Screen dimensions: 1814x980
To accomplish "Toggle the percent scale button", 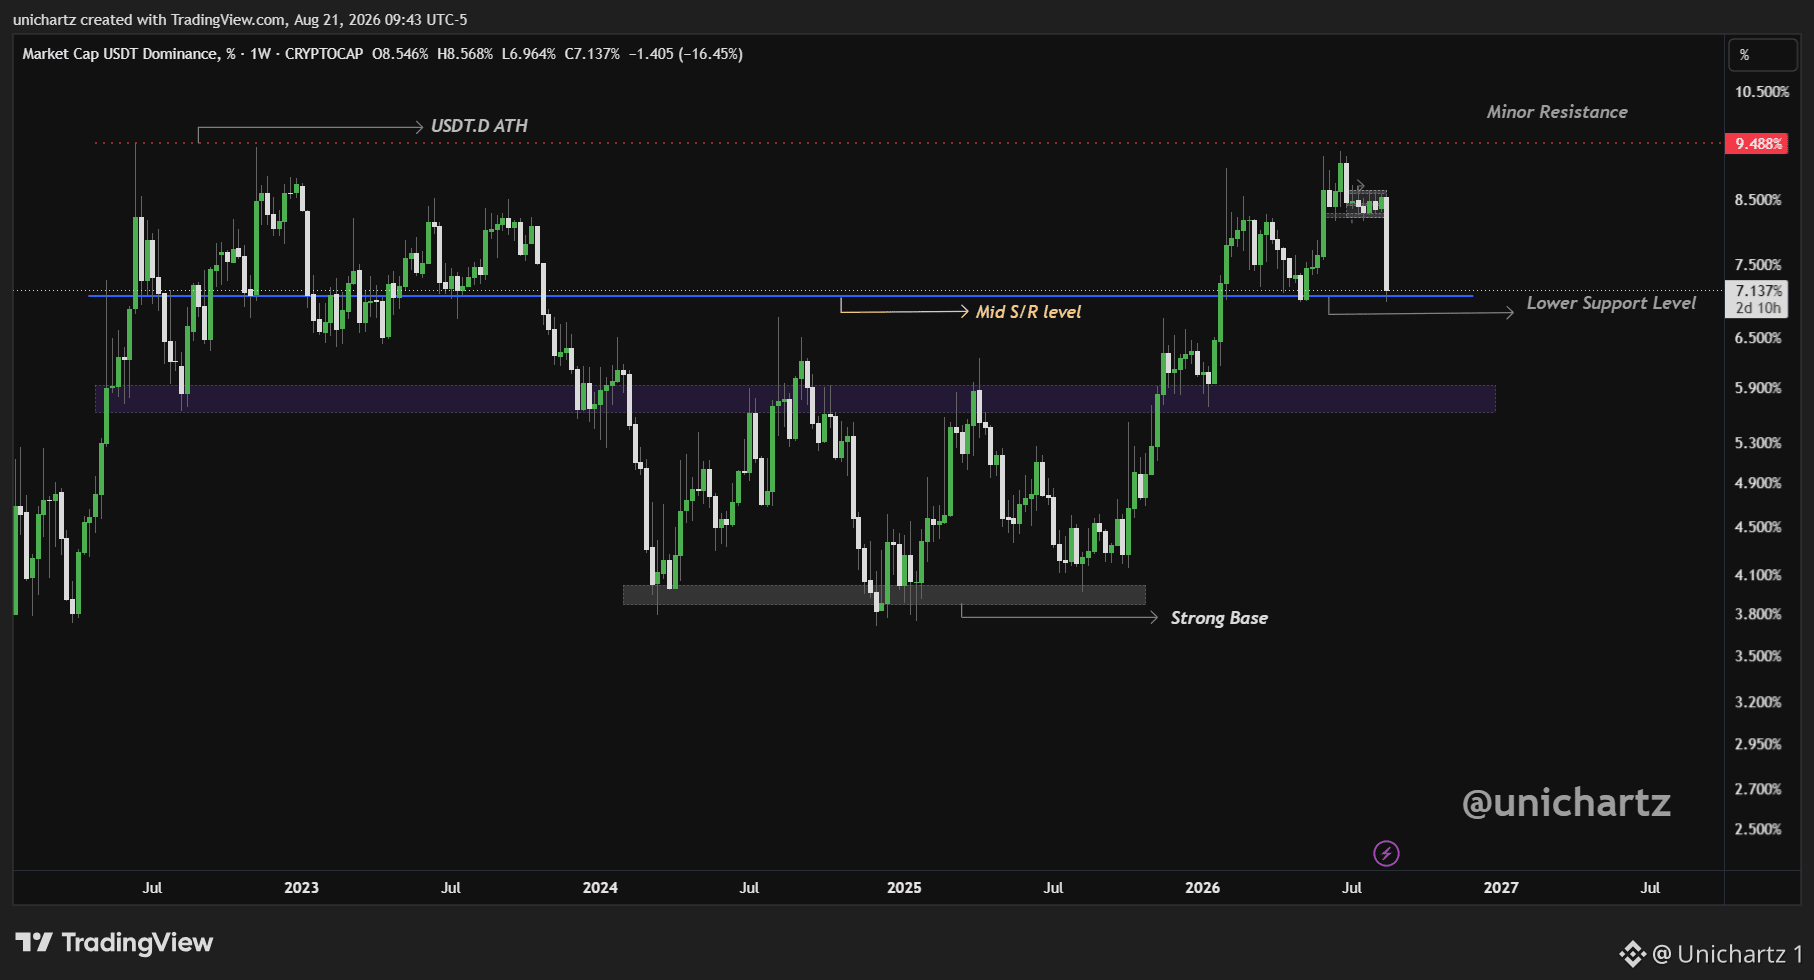I will (1762, 55).
